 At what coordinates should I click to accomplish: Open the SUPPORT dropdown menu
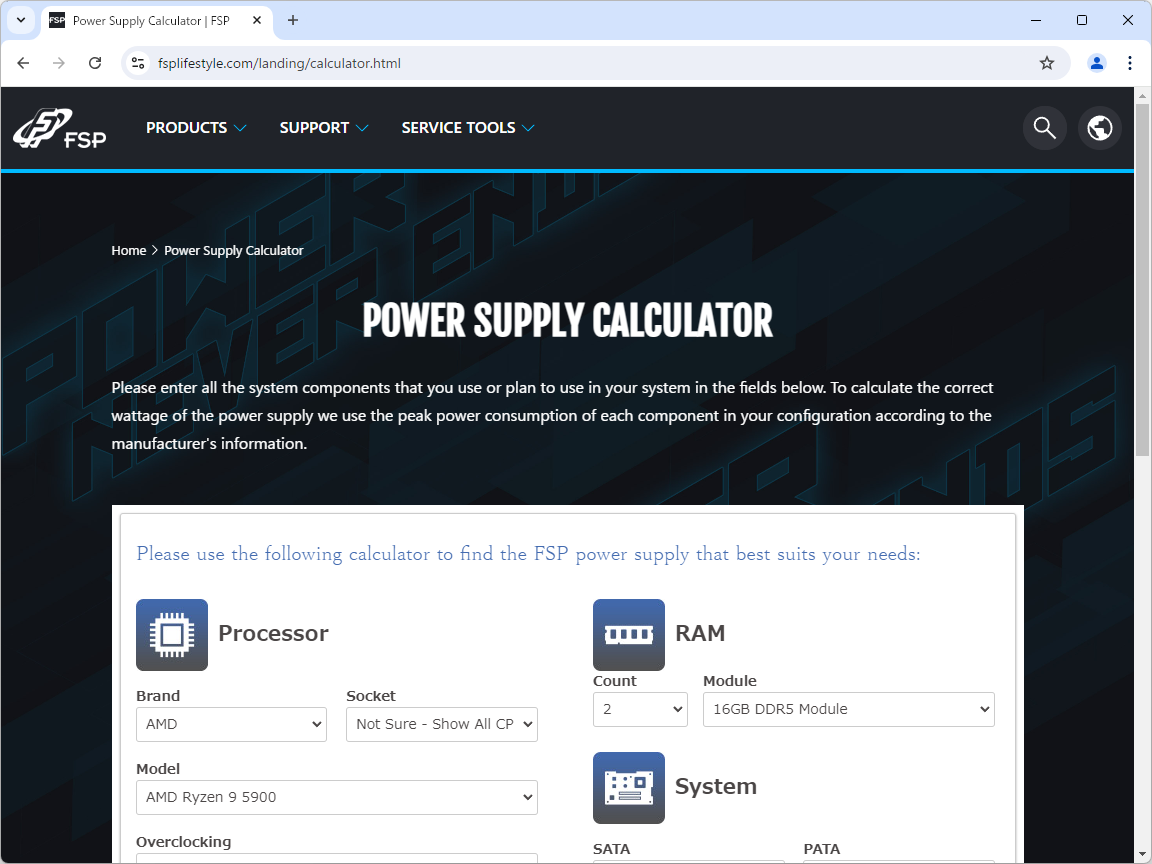point(323,128)
